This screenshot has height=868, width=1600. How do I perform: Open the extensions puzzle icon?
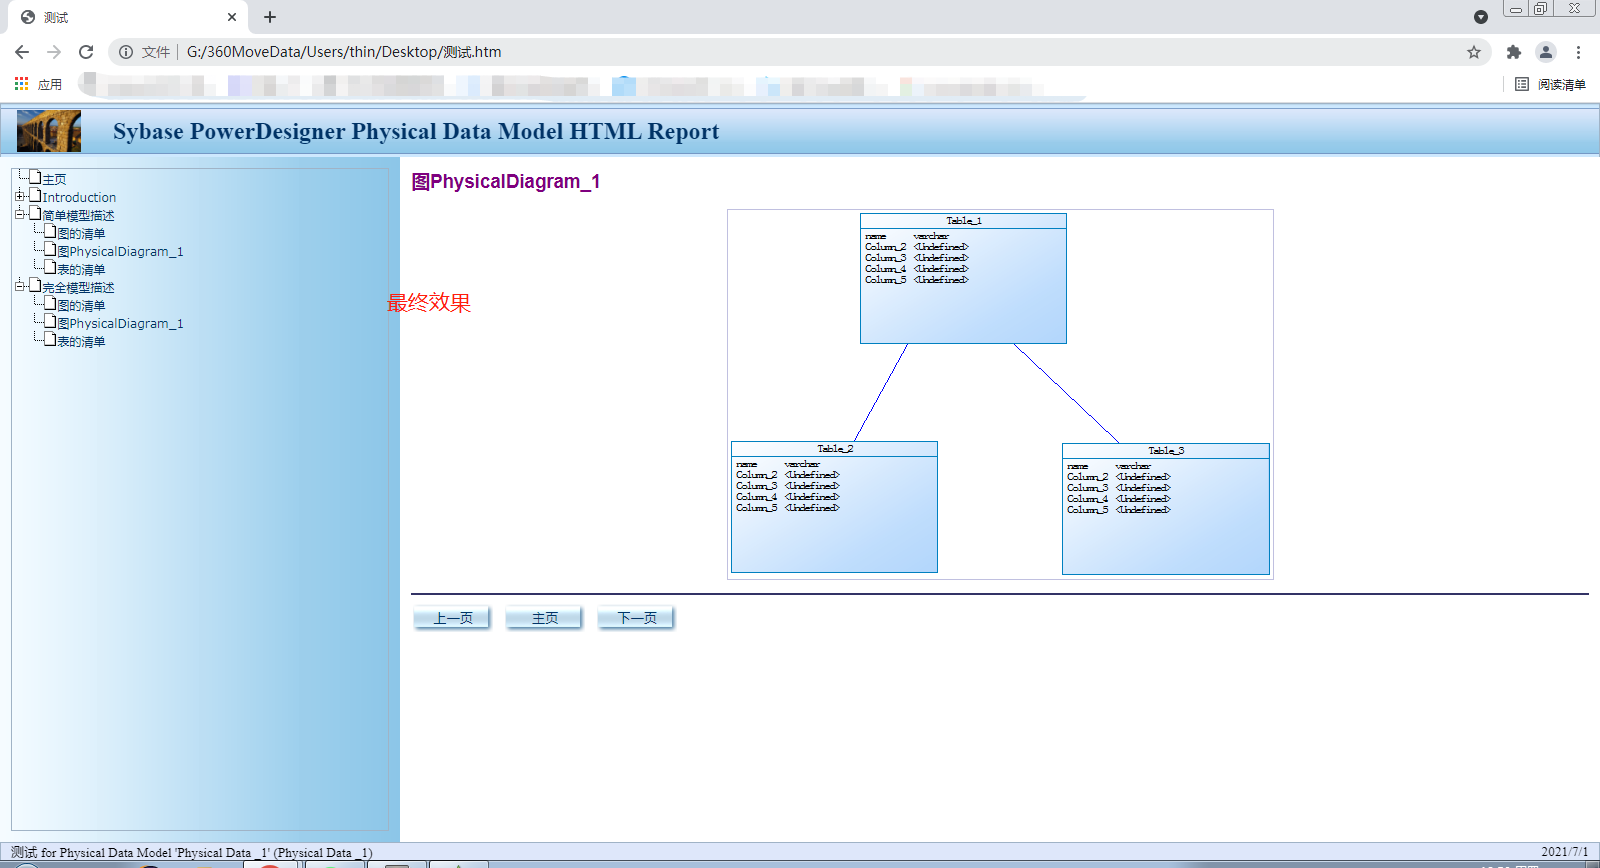point(1514,52)
